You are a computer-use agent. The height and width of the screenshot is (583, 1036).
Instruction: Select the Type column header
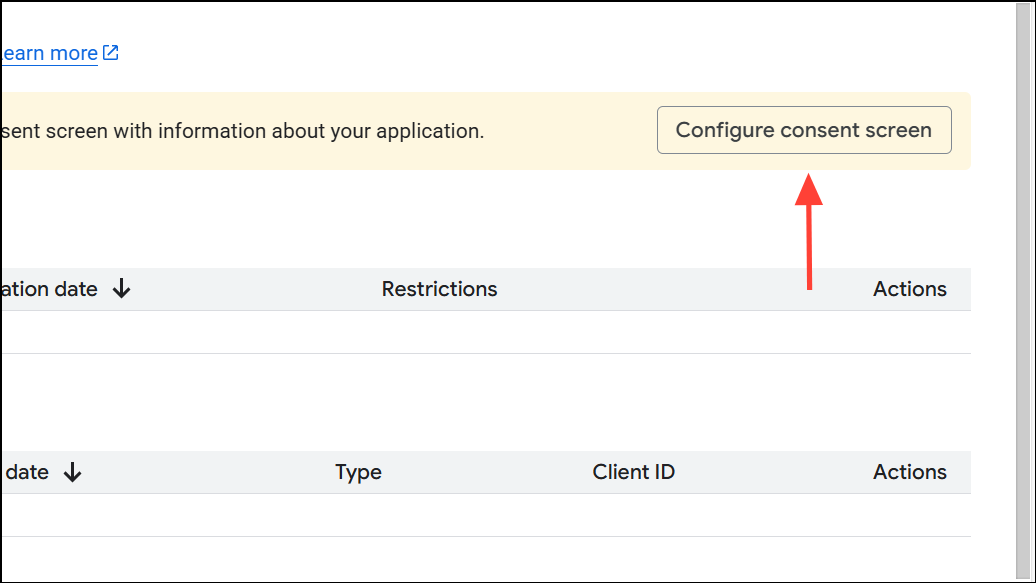tap(358, 472)
